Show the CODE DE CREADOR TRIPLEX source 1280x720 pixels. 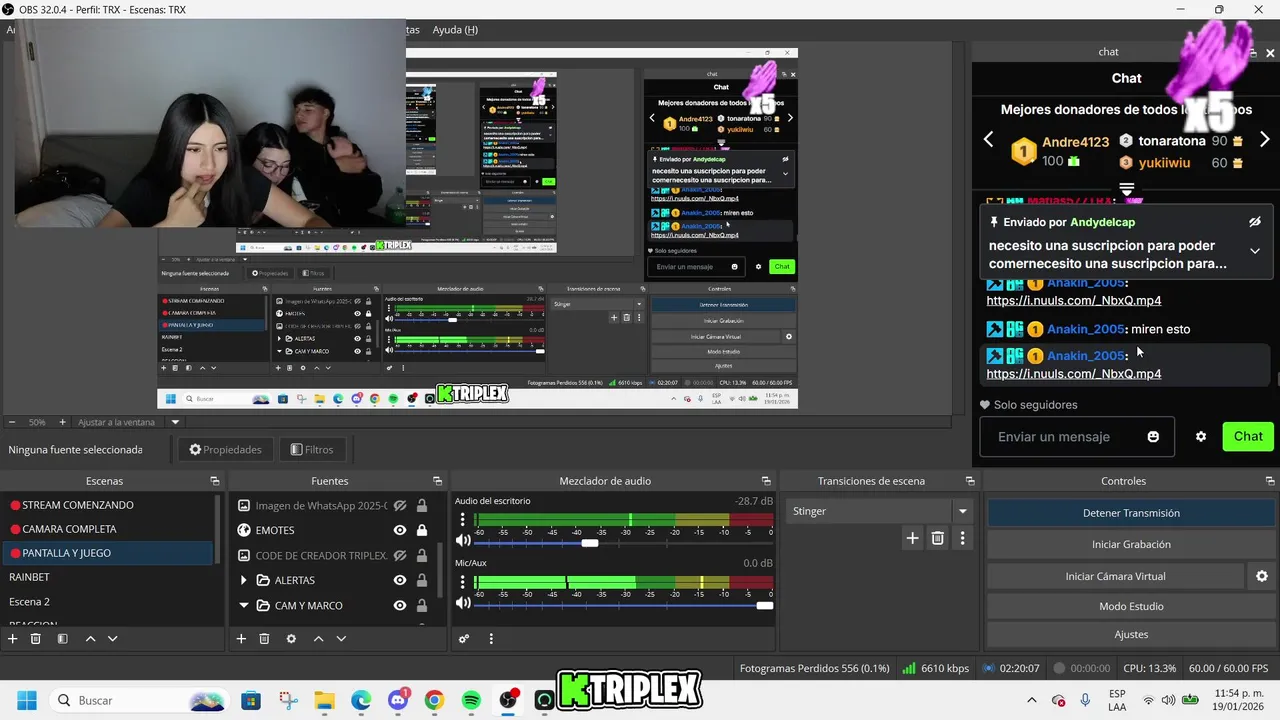(x=400, y=556)
